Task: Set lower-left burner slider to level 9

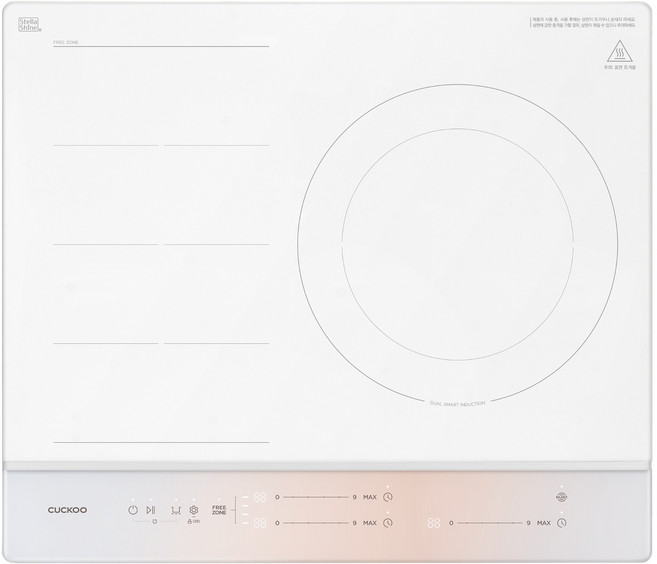Action: point(354,523)
